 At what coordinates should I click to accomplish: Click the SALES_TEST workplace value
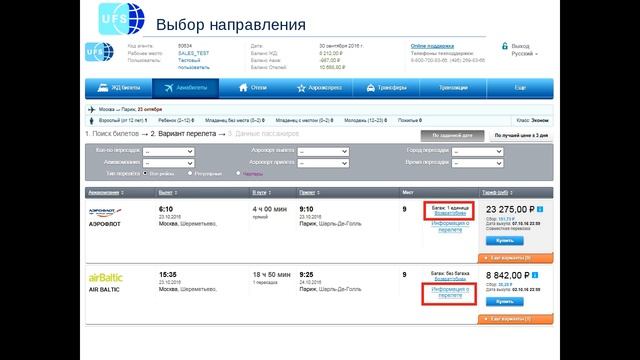[193, 53]
